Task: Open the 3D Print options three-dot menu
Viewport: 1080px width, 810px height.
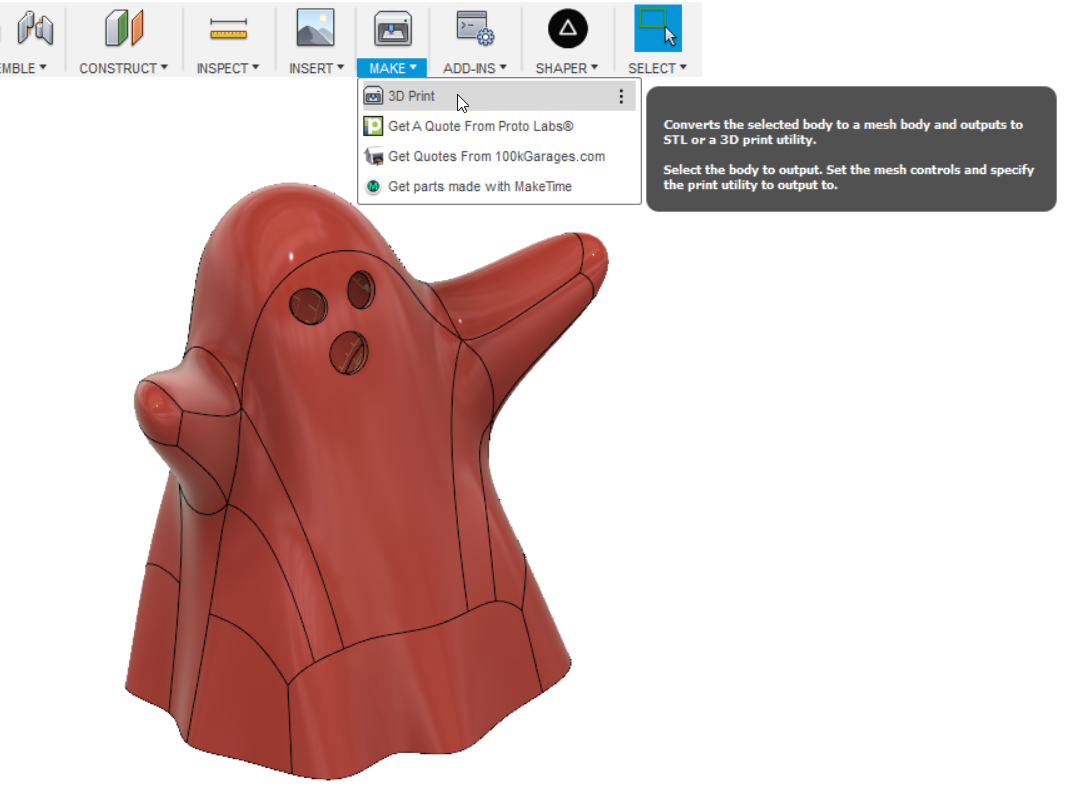Action: 621,96
